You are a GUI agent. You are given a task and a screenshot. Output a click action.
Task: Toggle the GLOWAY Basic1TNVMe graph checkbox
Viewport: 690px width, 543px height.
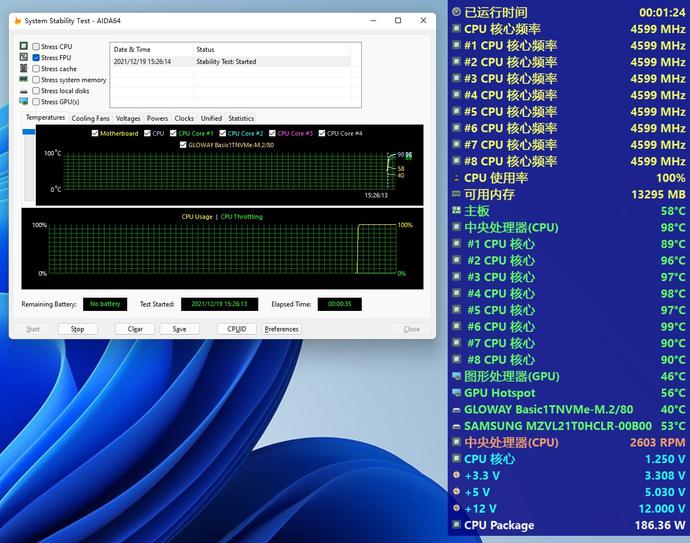(x=183, y=144)
